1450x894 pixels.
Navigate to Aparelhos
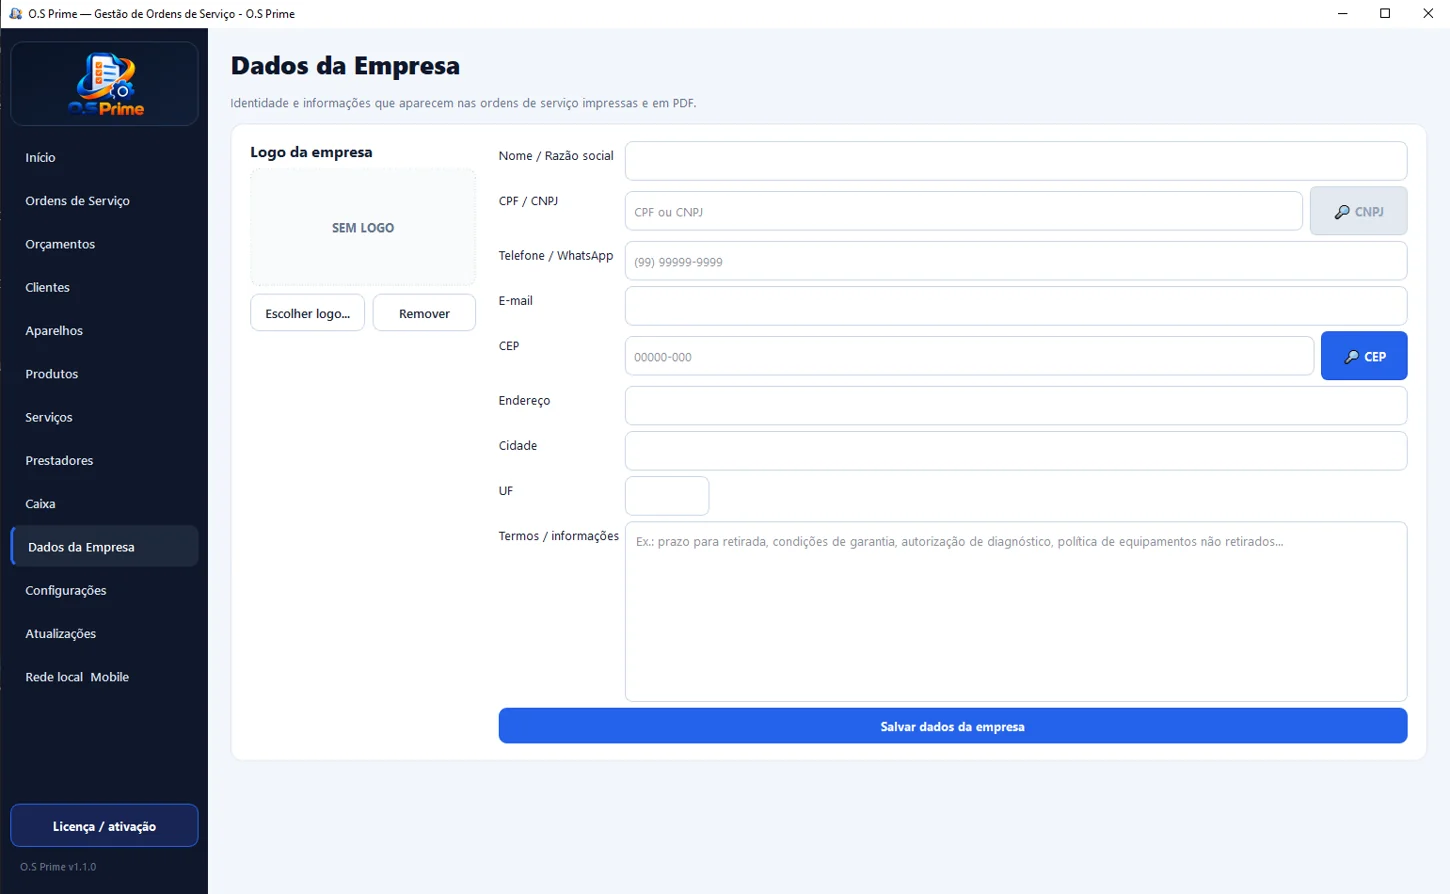[104, 330]
